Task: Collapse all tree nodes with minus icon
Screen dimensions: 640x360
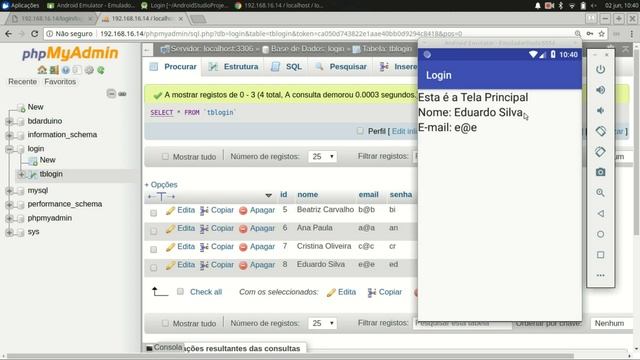Action: pyautogui.click(x=111, y=93)
